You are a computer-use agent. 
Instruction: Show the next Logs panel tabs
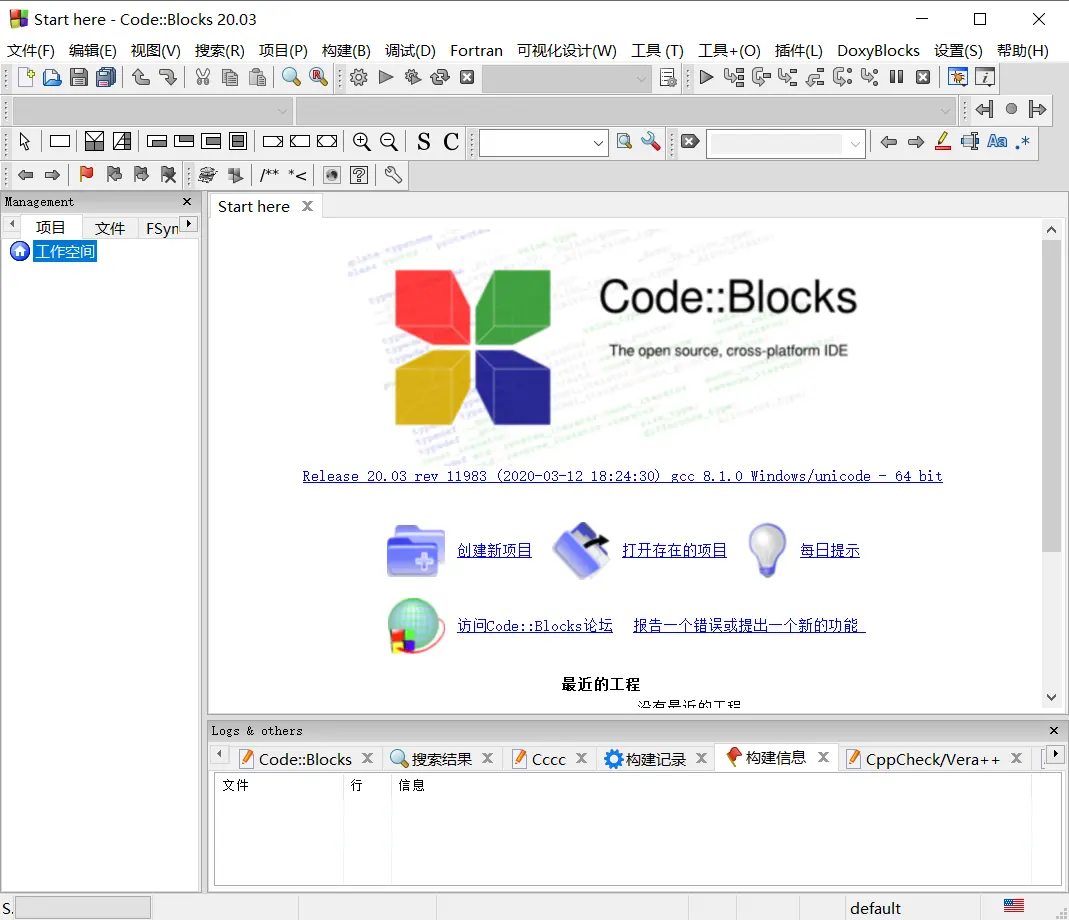pos(1055,754)
